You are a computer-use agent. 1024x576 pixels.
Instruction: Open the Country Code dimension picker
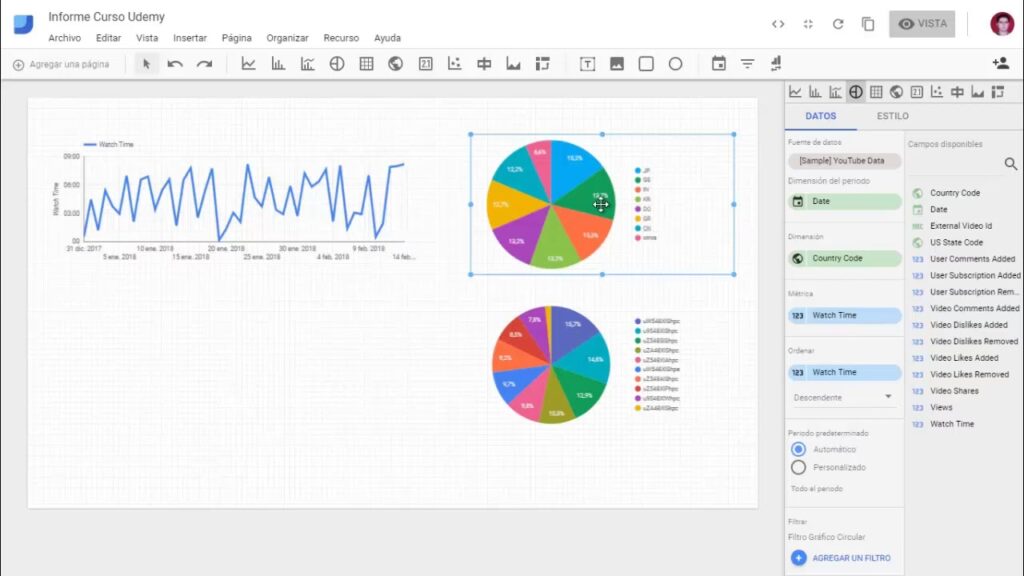point(843,258)
